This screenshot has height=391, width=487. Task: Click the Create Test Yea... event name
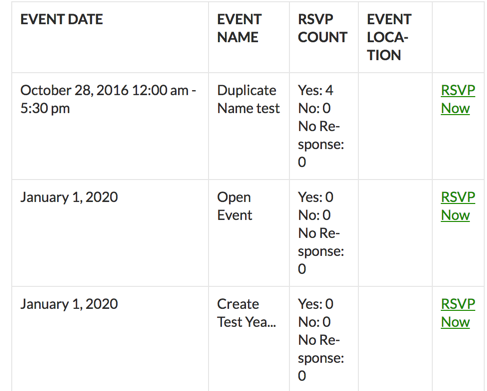pos(247,313)
